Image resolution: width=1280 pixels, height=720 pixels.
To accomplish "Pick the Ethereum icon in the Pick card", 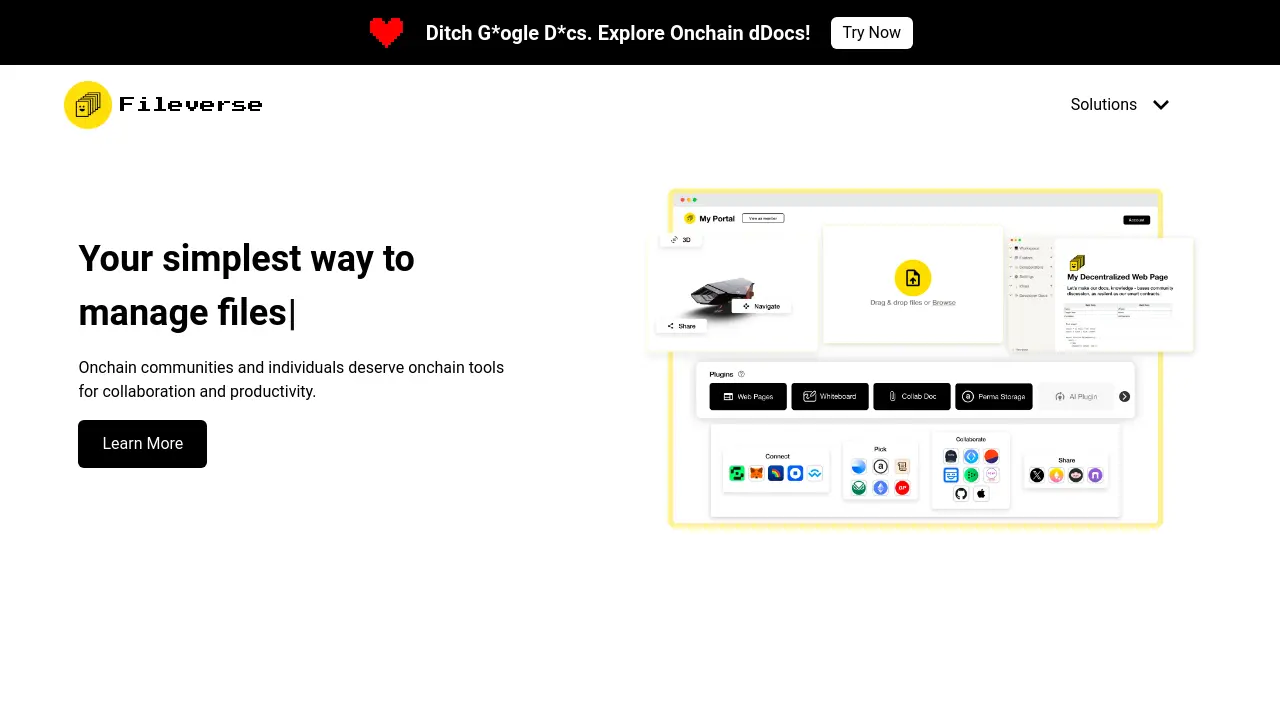I will 880,488.
